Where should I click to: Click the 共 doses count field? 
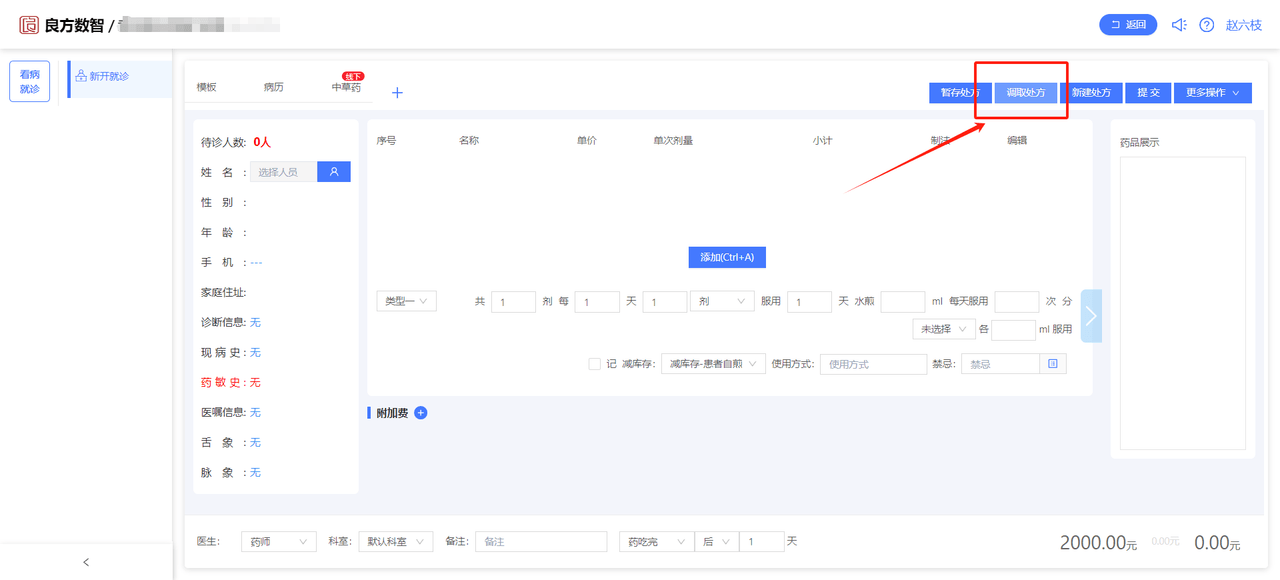point(513,302)
